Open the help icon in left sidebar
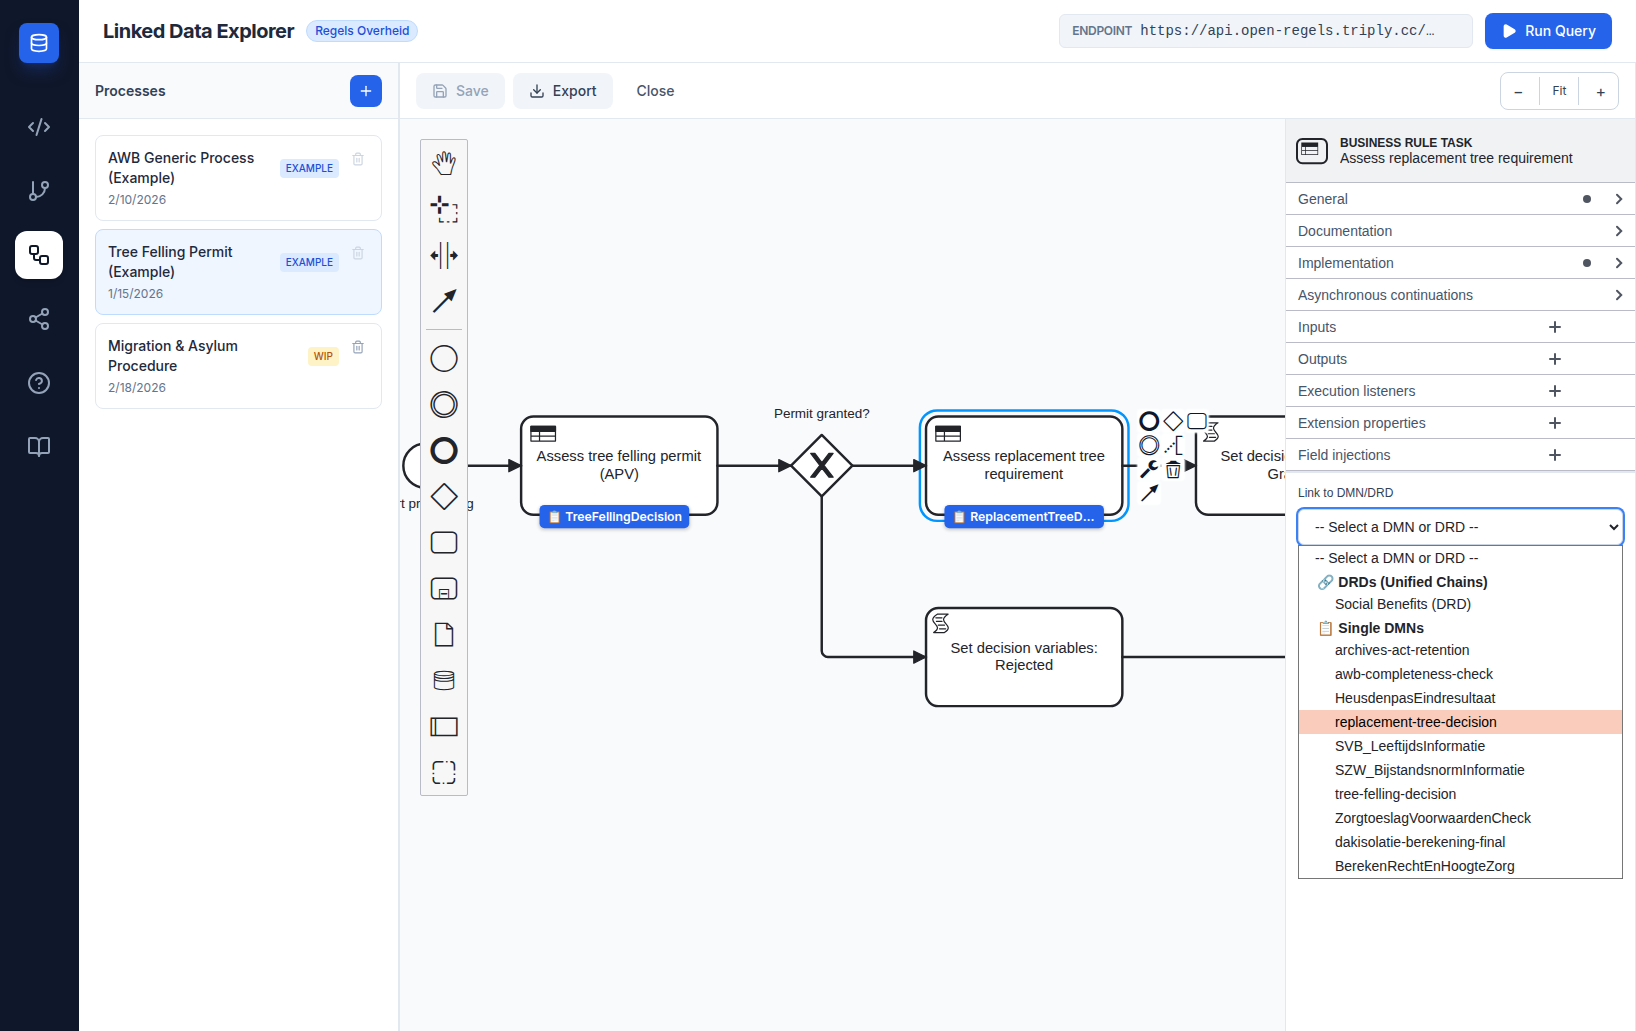The width and height of the screenshot is (1636, 1031). [39, 382]
